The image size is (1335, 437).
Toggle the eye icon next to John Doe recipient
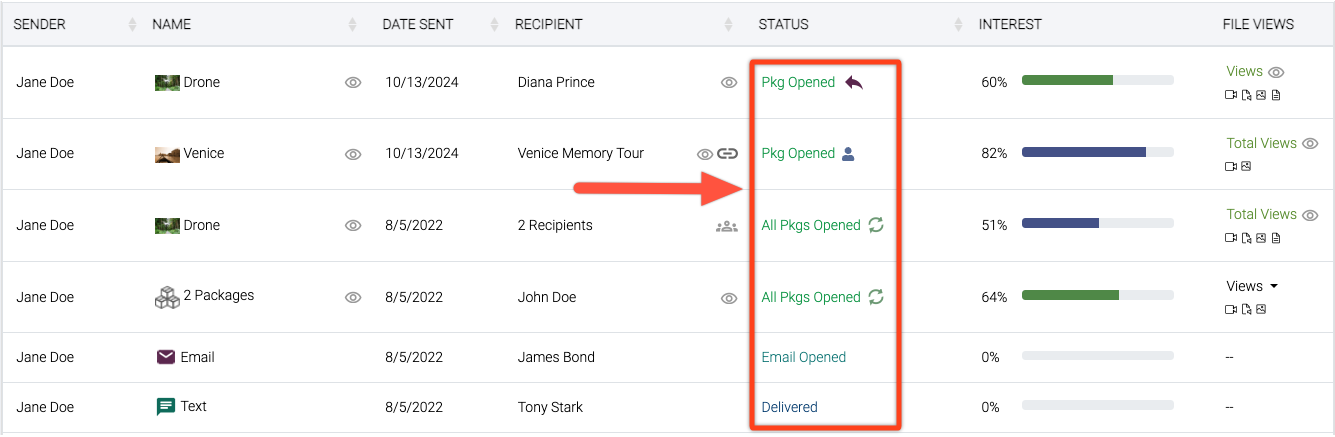[729, 298]
